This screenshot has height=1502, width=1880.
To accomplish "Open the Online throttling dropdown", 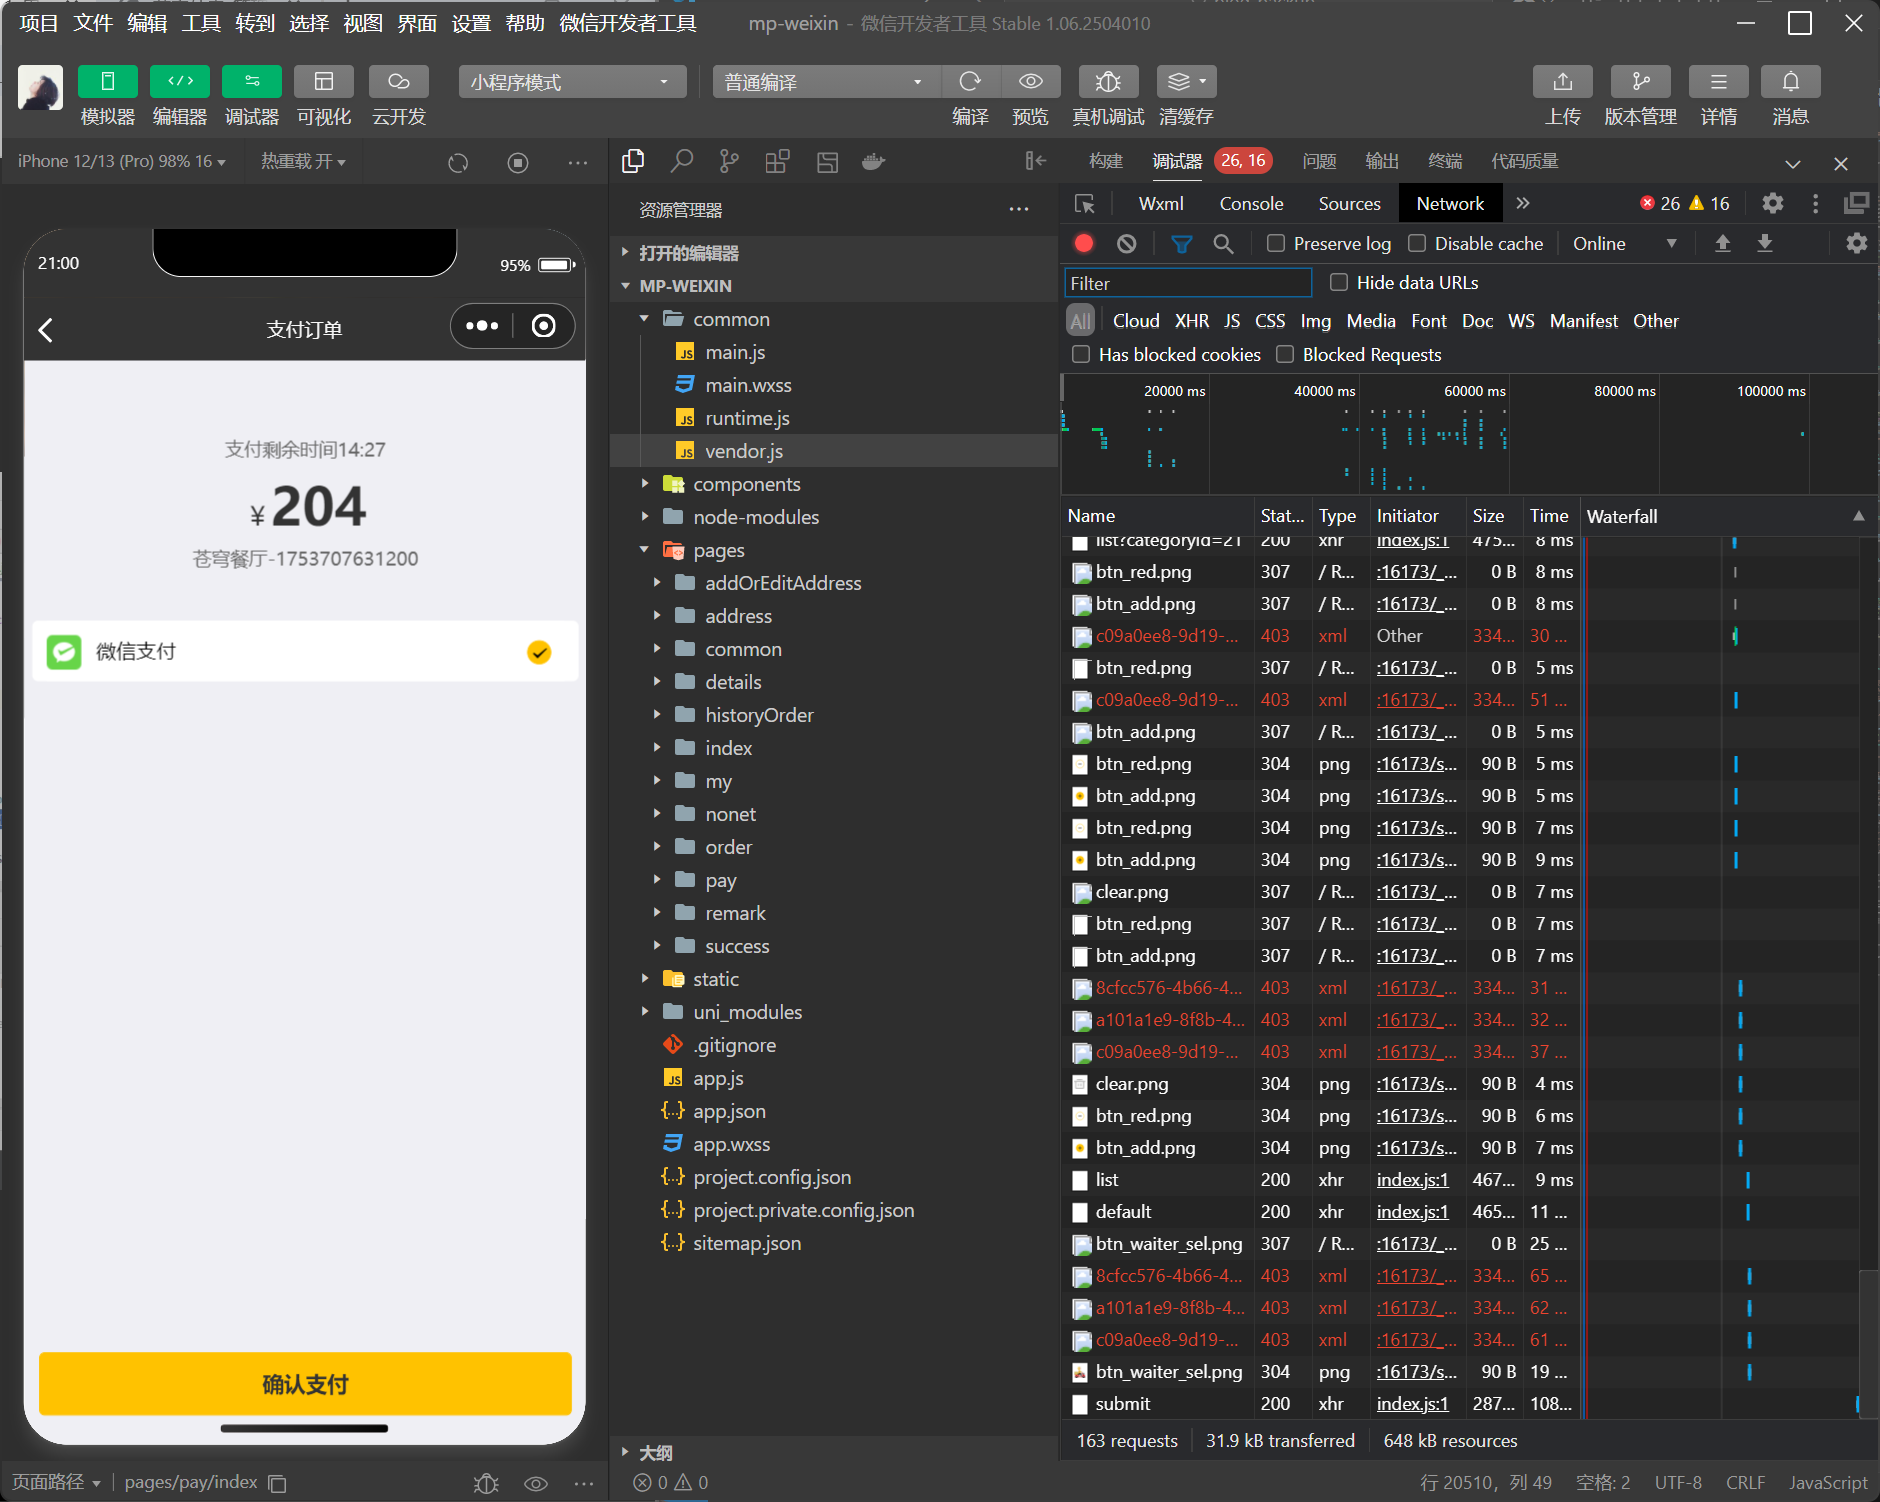I will pos(1624,244).
